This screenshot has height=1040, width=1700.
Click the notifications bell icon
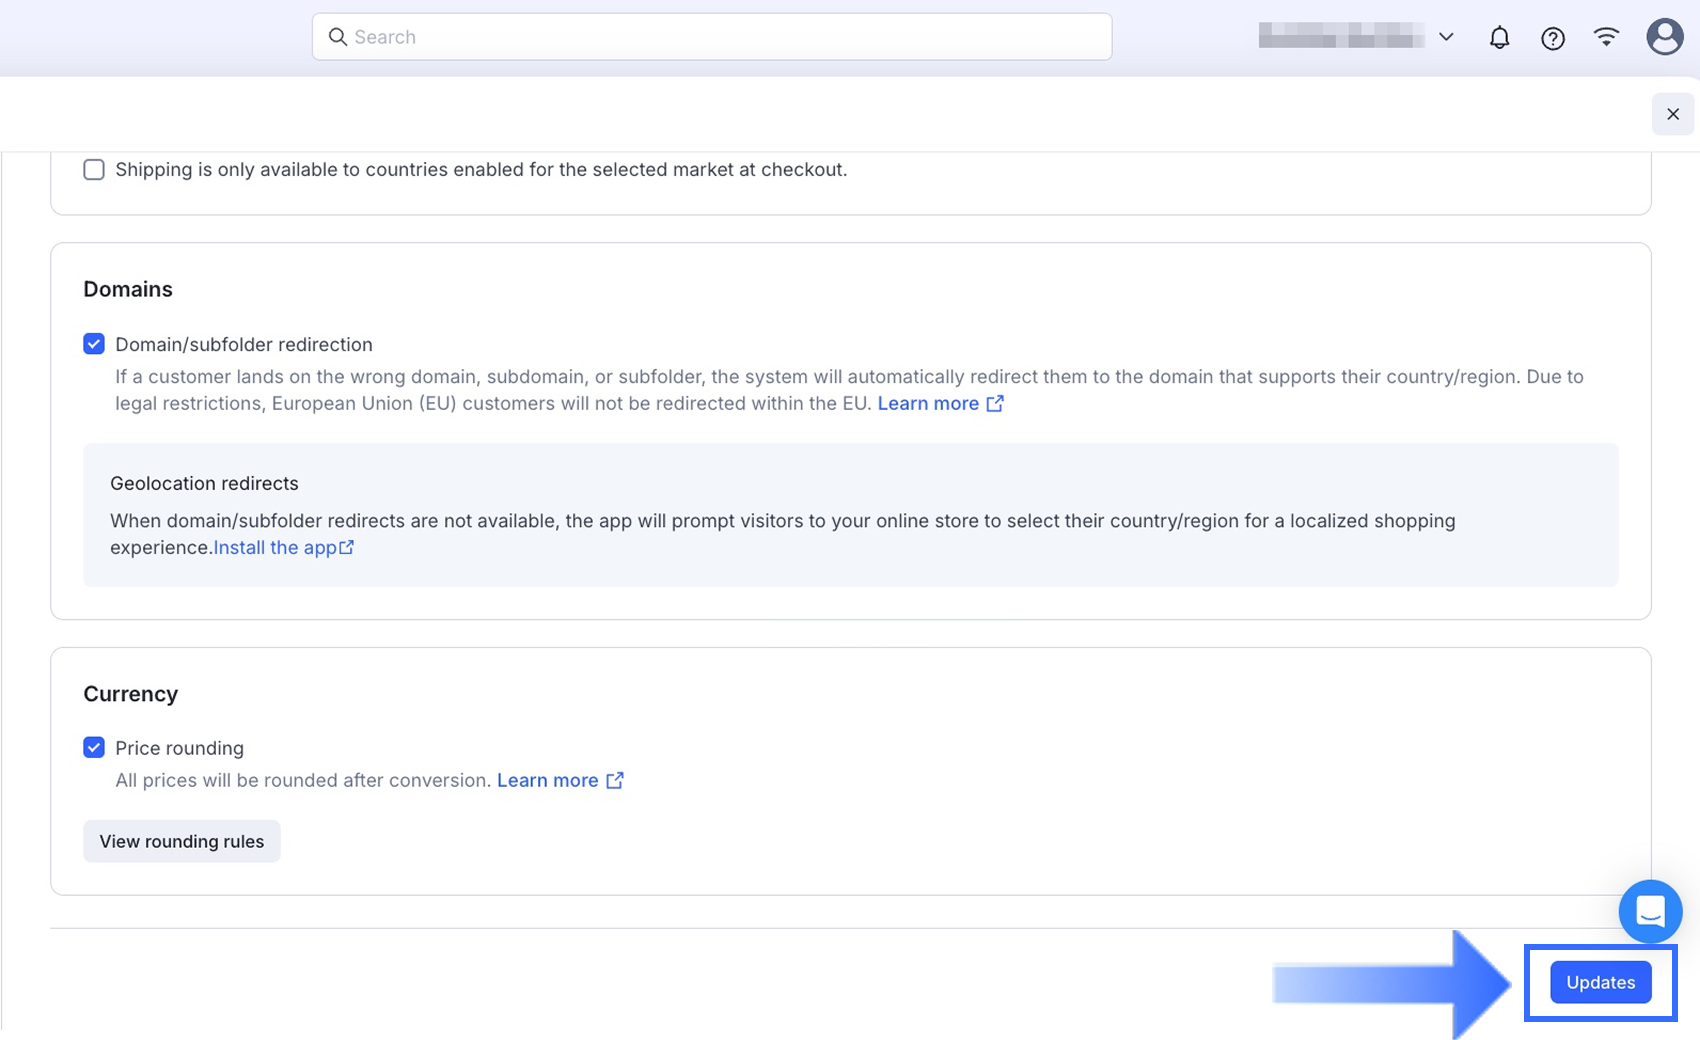[x=1499, y=38]
